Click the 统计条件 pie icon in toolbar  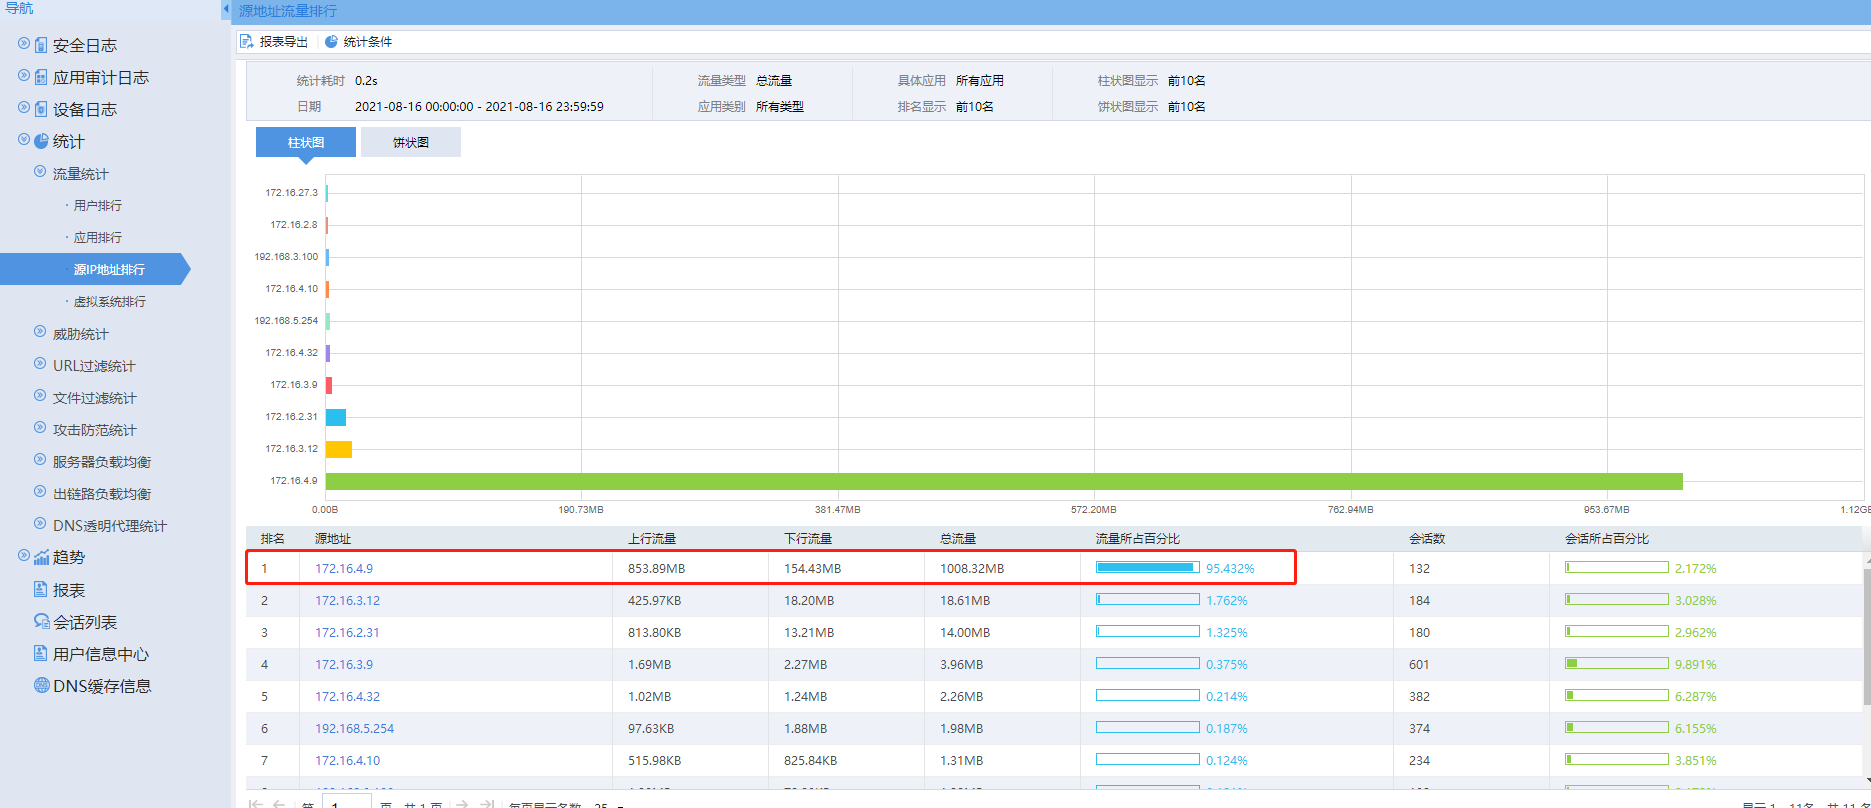tap(331, 42)
